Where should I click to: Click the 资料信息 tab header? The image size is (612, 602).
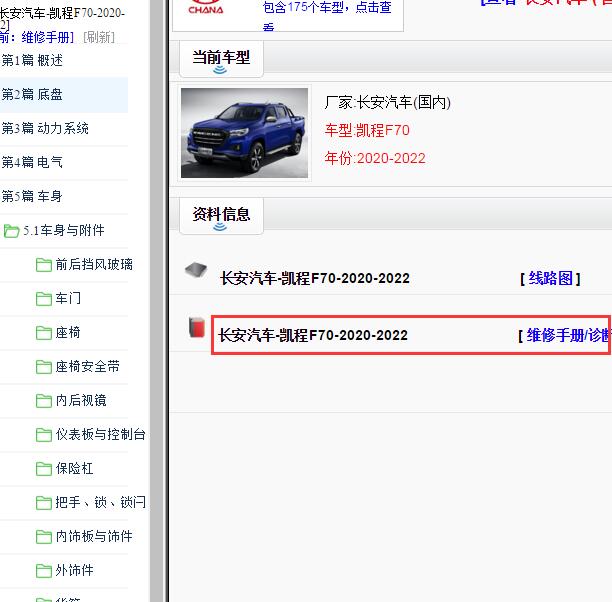pos(221,216)
